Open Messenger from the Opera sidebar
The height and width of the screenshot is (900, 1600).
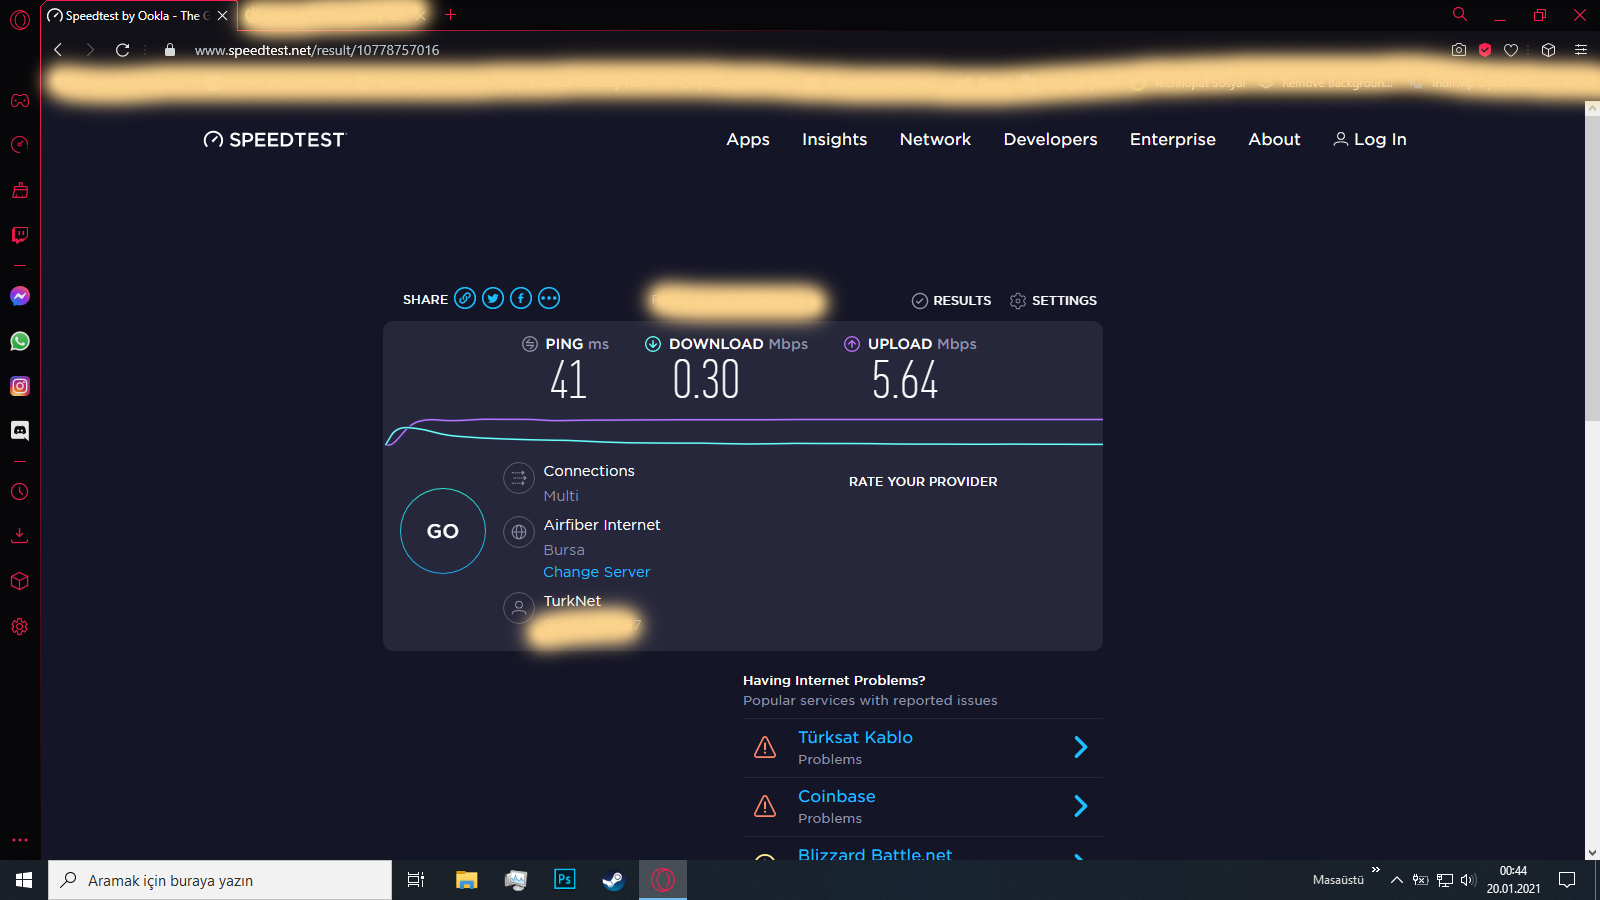click(x=20, y=296)
